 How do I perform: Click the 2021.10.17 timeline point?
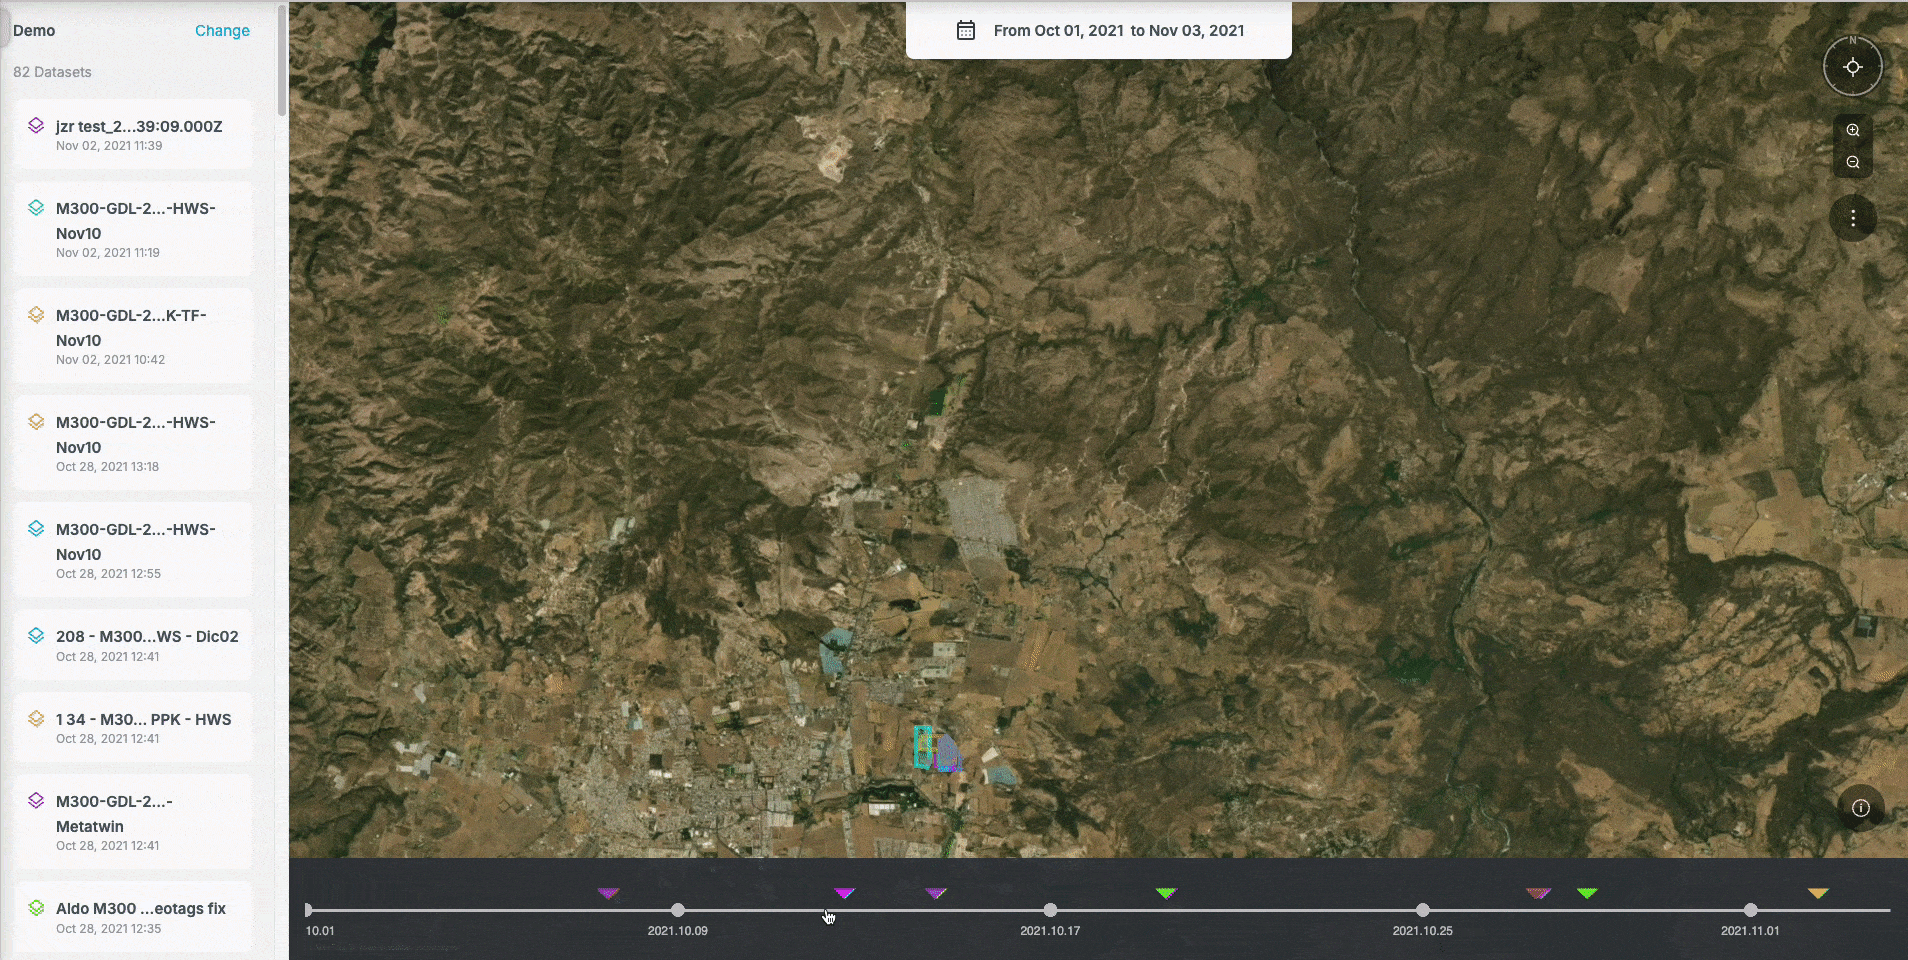pos(1050,910)
